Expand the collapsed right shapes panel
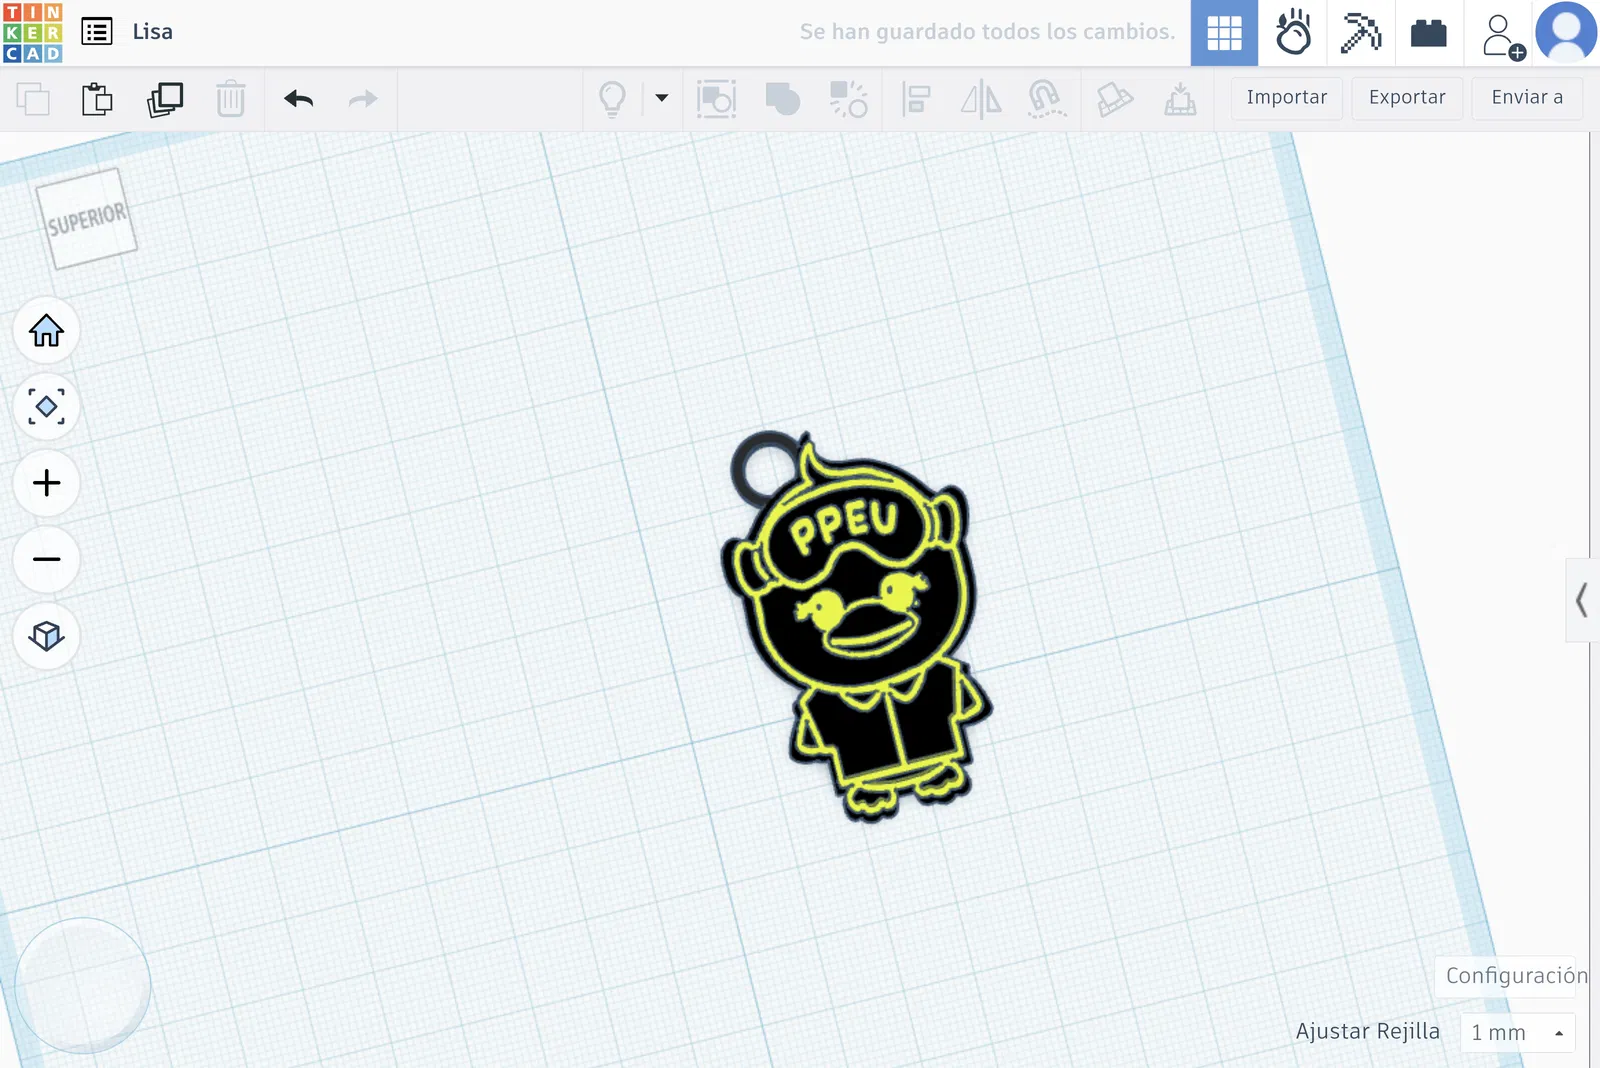This screenshot has width=1600, height=1068. click(x=1582, y=600)
